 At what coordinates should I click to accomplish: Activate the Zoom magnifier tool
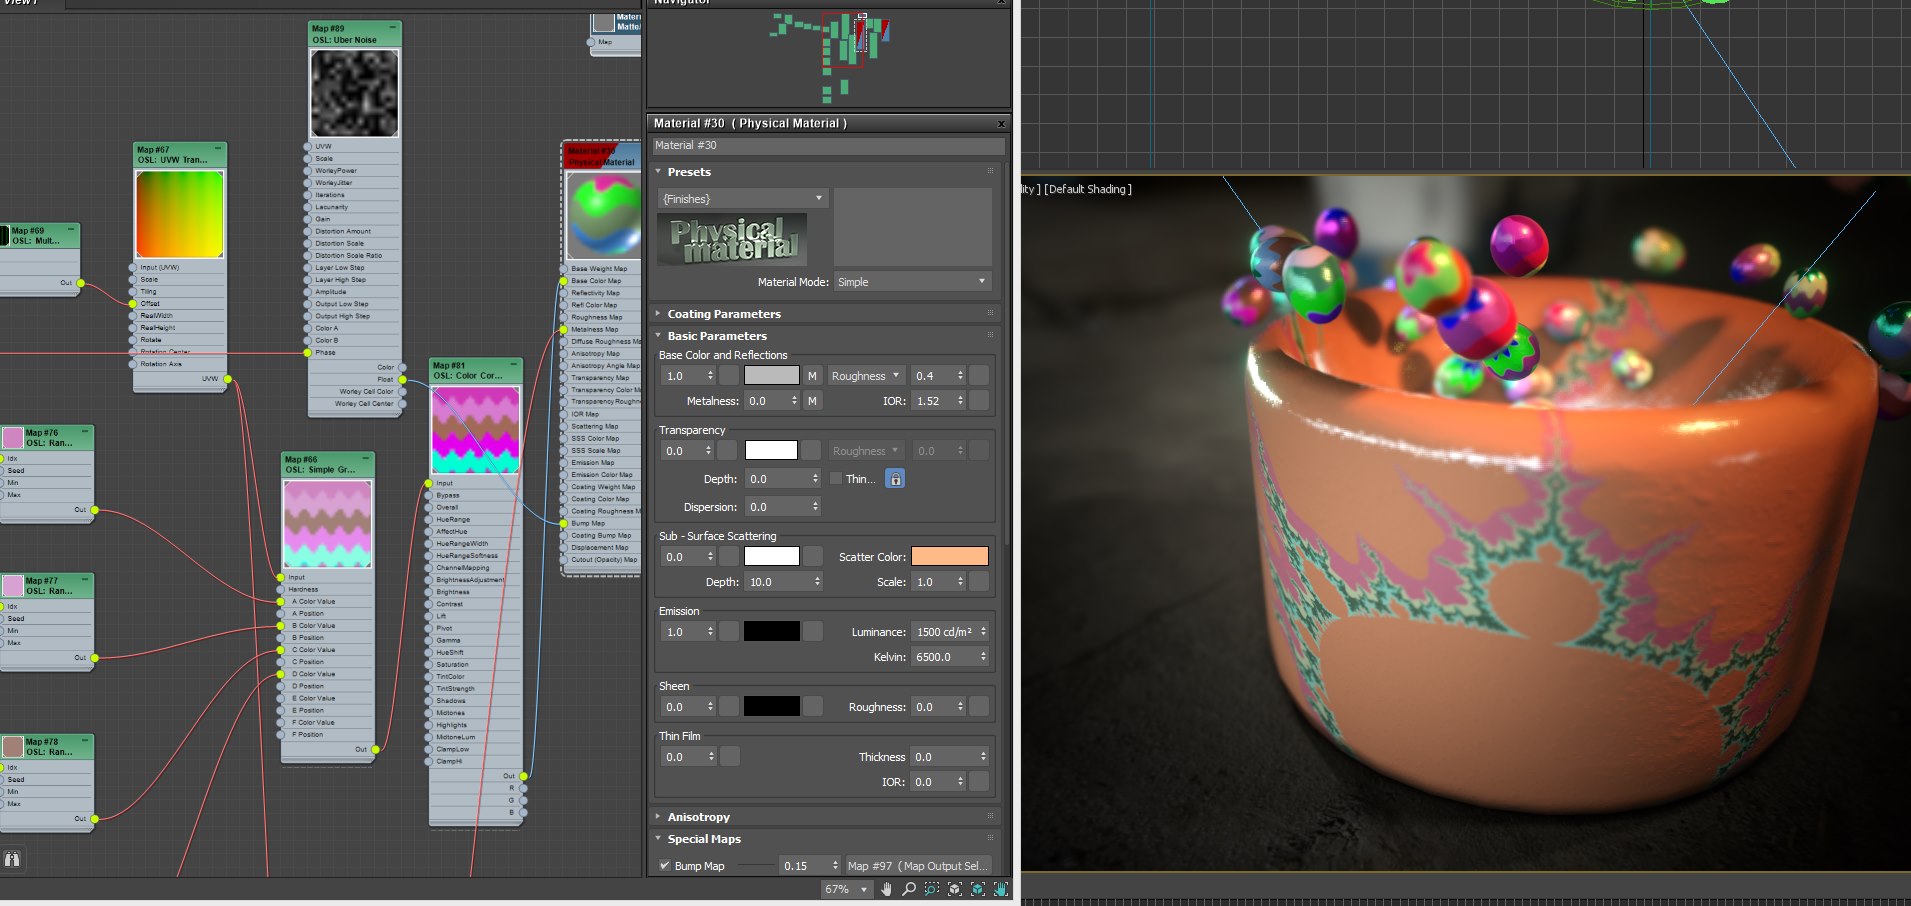pyautogui.click(x=909, y=889)
